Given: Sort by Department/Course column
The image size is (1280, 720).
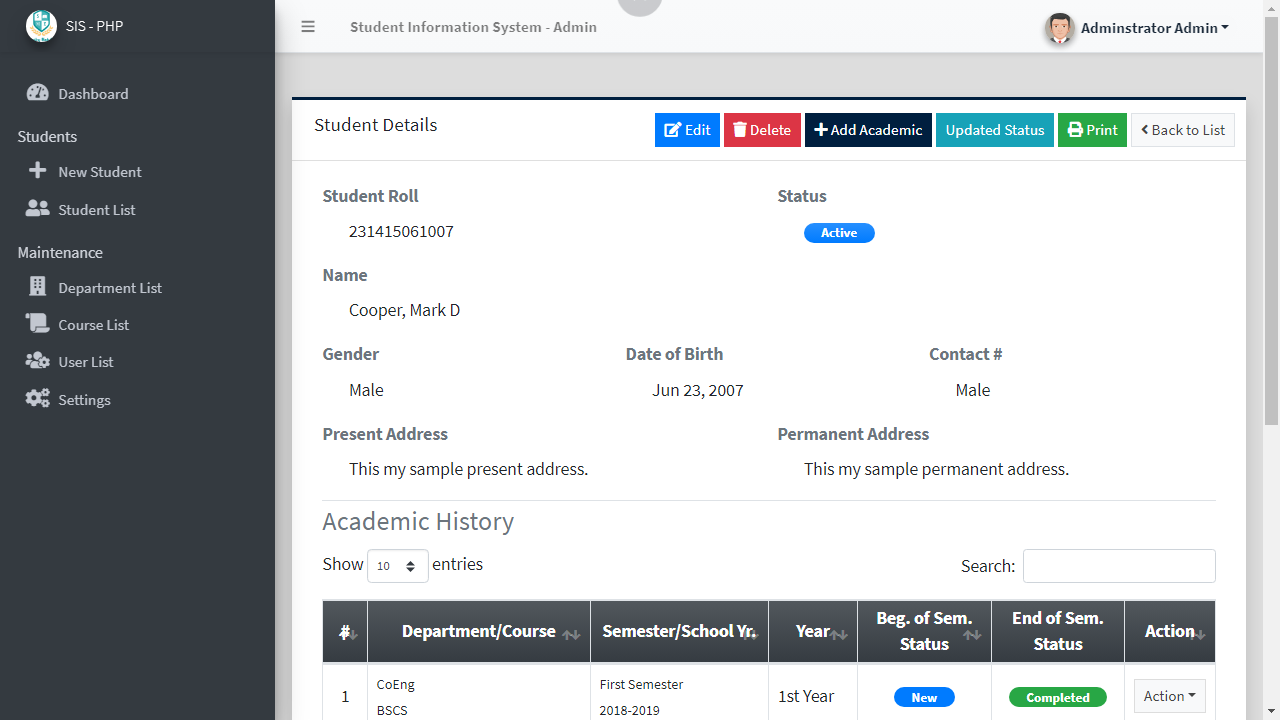Looking at the screenshot, I should click(x=479, y=631).
